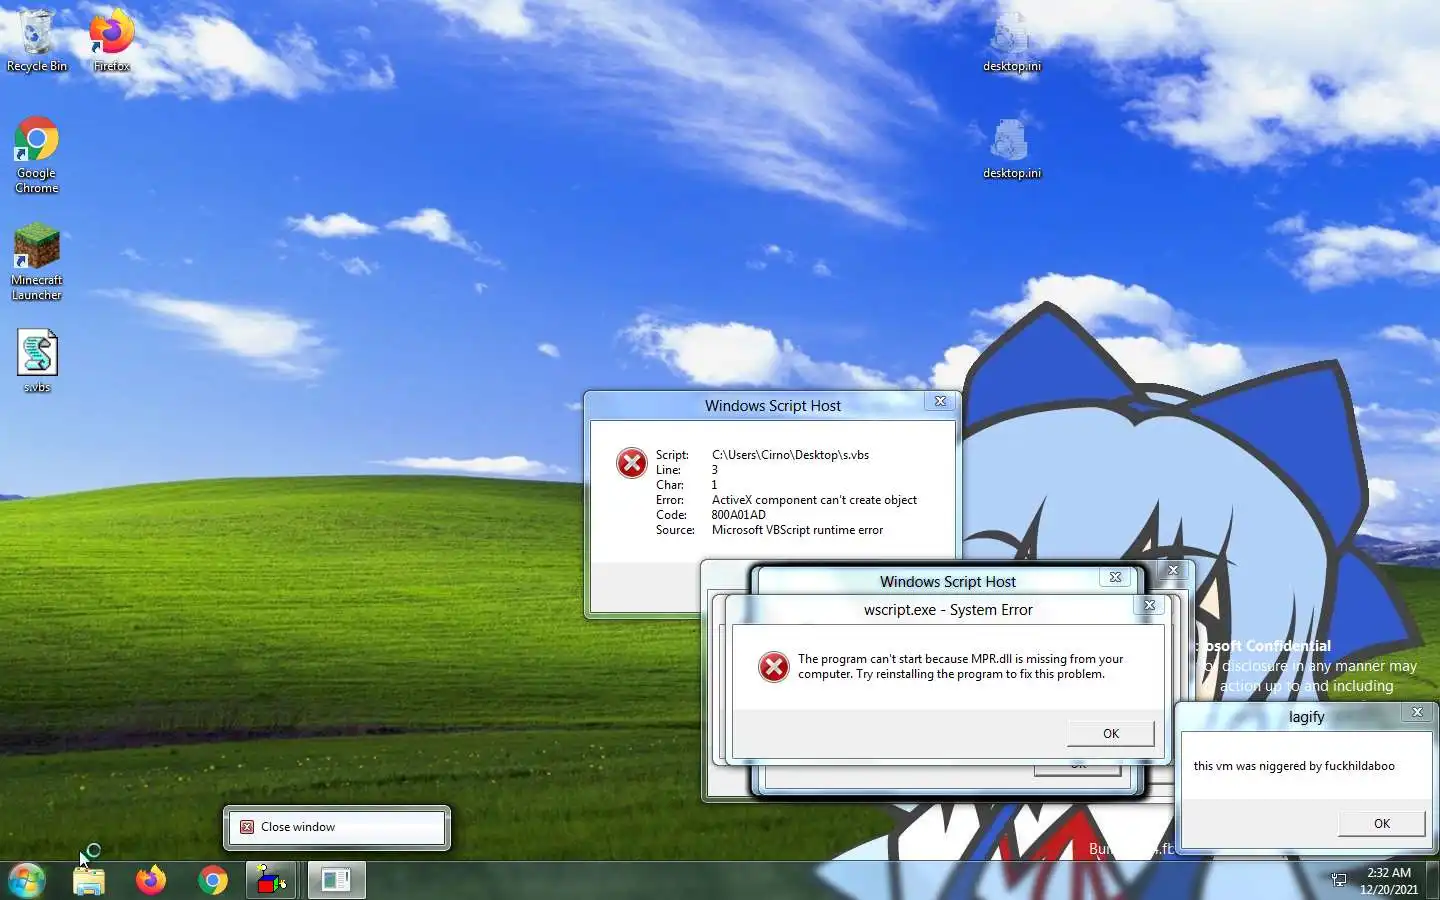
Task: Click the wscript.exe - System Error title bar
Action: tap(948, 610)
